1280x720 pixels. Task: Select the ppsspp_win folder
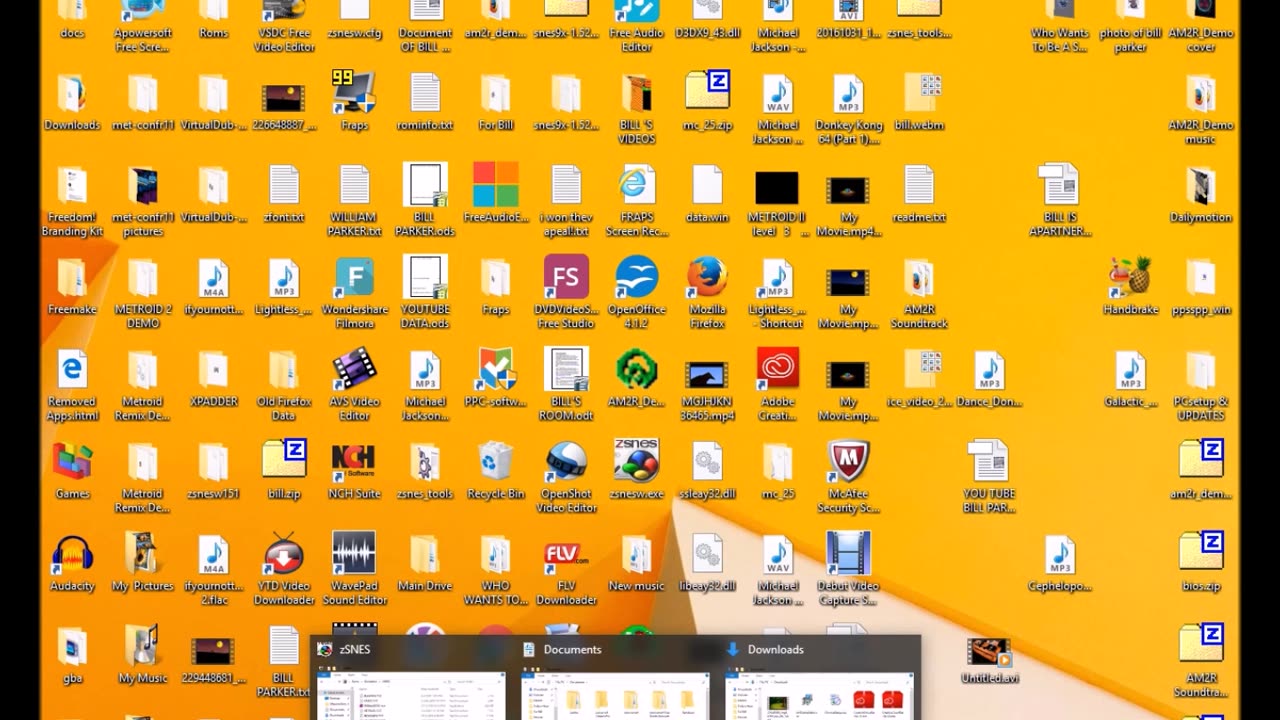[1201, 279]
